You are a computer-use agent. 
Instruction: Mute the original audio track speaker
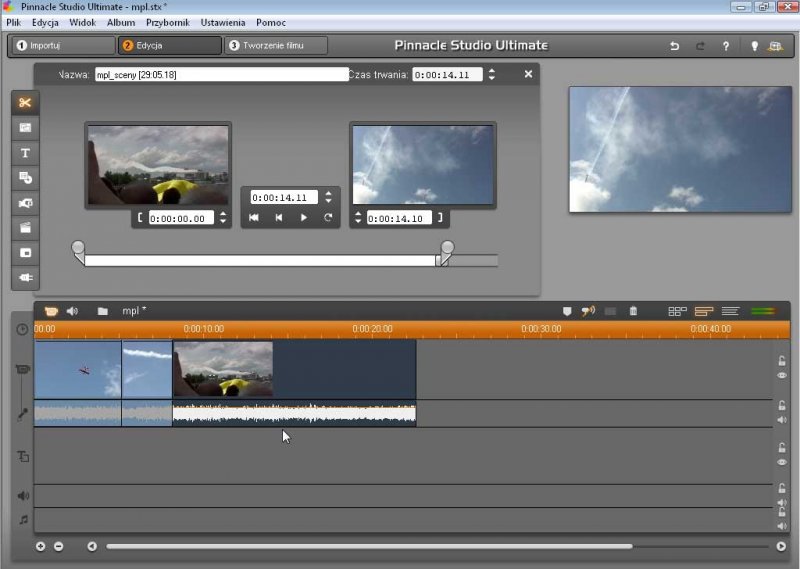[x=782, y=420]
